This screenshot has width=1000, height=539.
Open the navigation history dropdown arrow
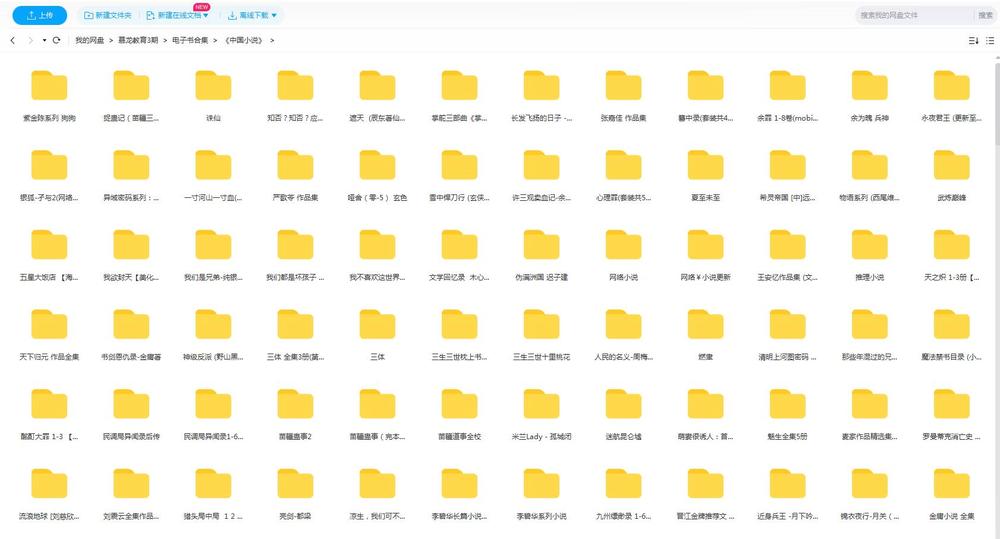click(x=44, y=40)
